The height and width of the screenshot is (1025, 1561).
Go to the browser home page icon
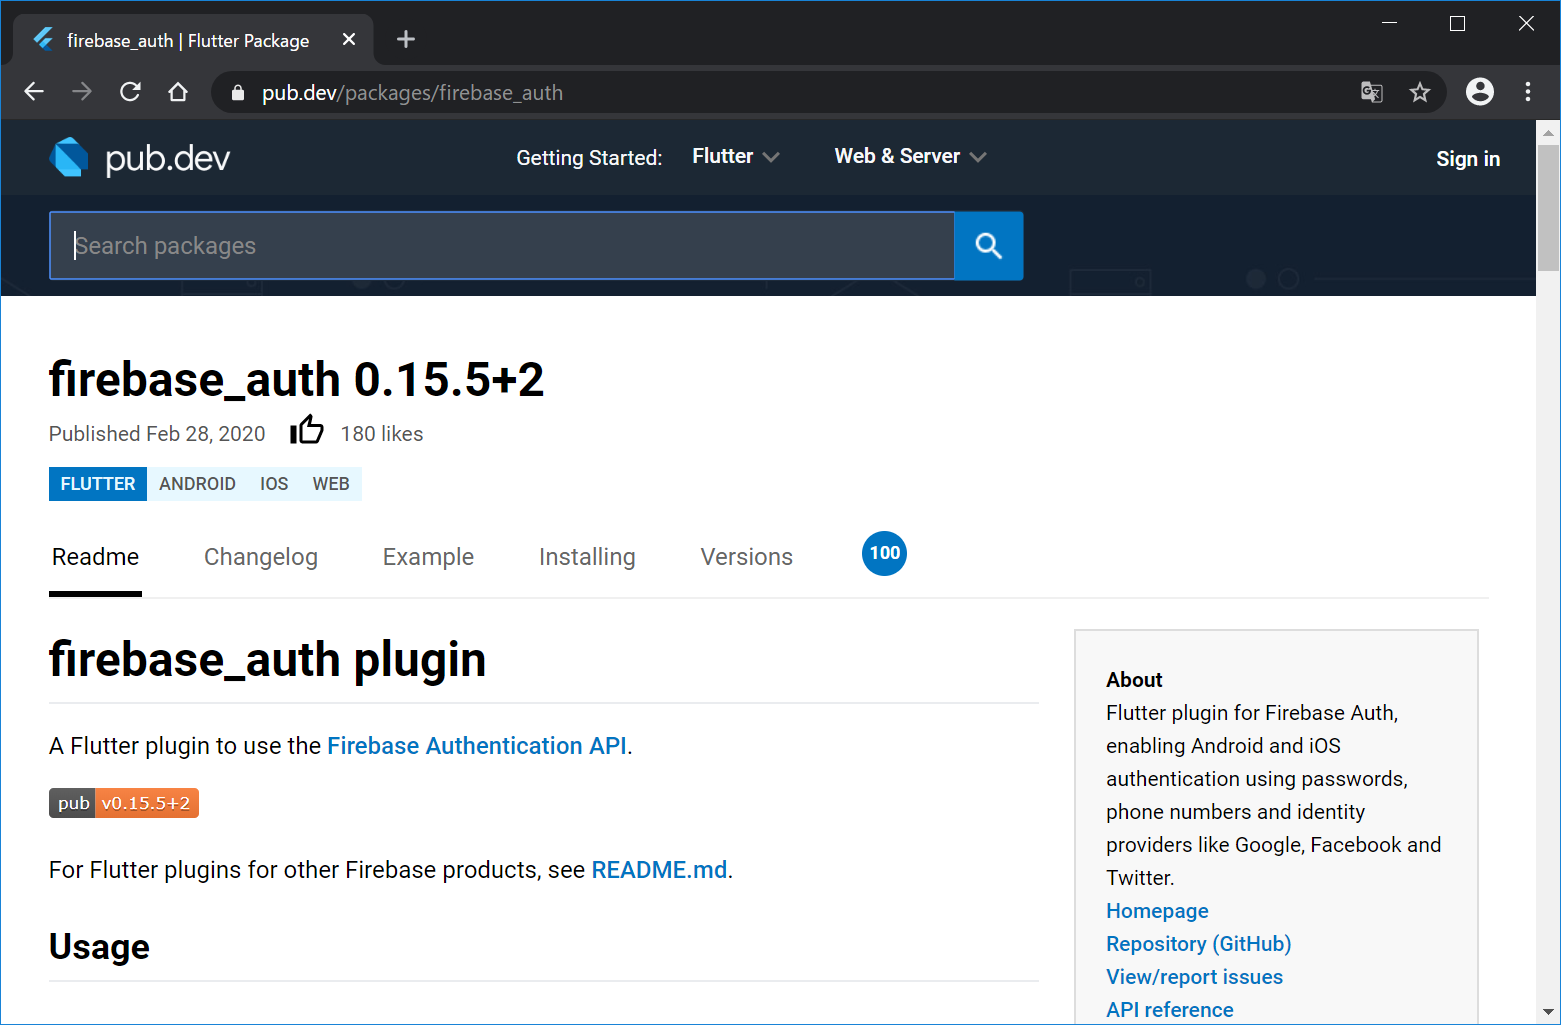pyautogui.click(x=178, y=92)
